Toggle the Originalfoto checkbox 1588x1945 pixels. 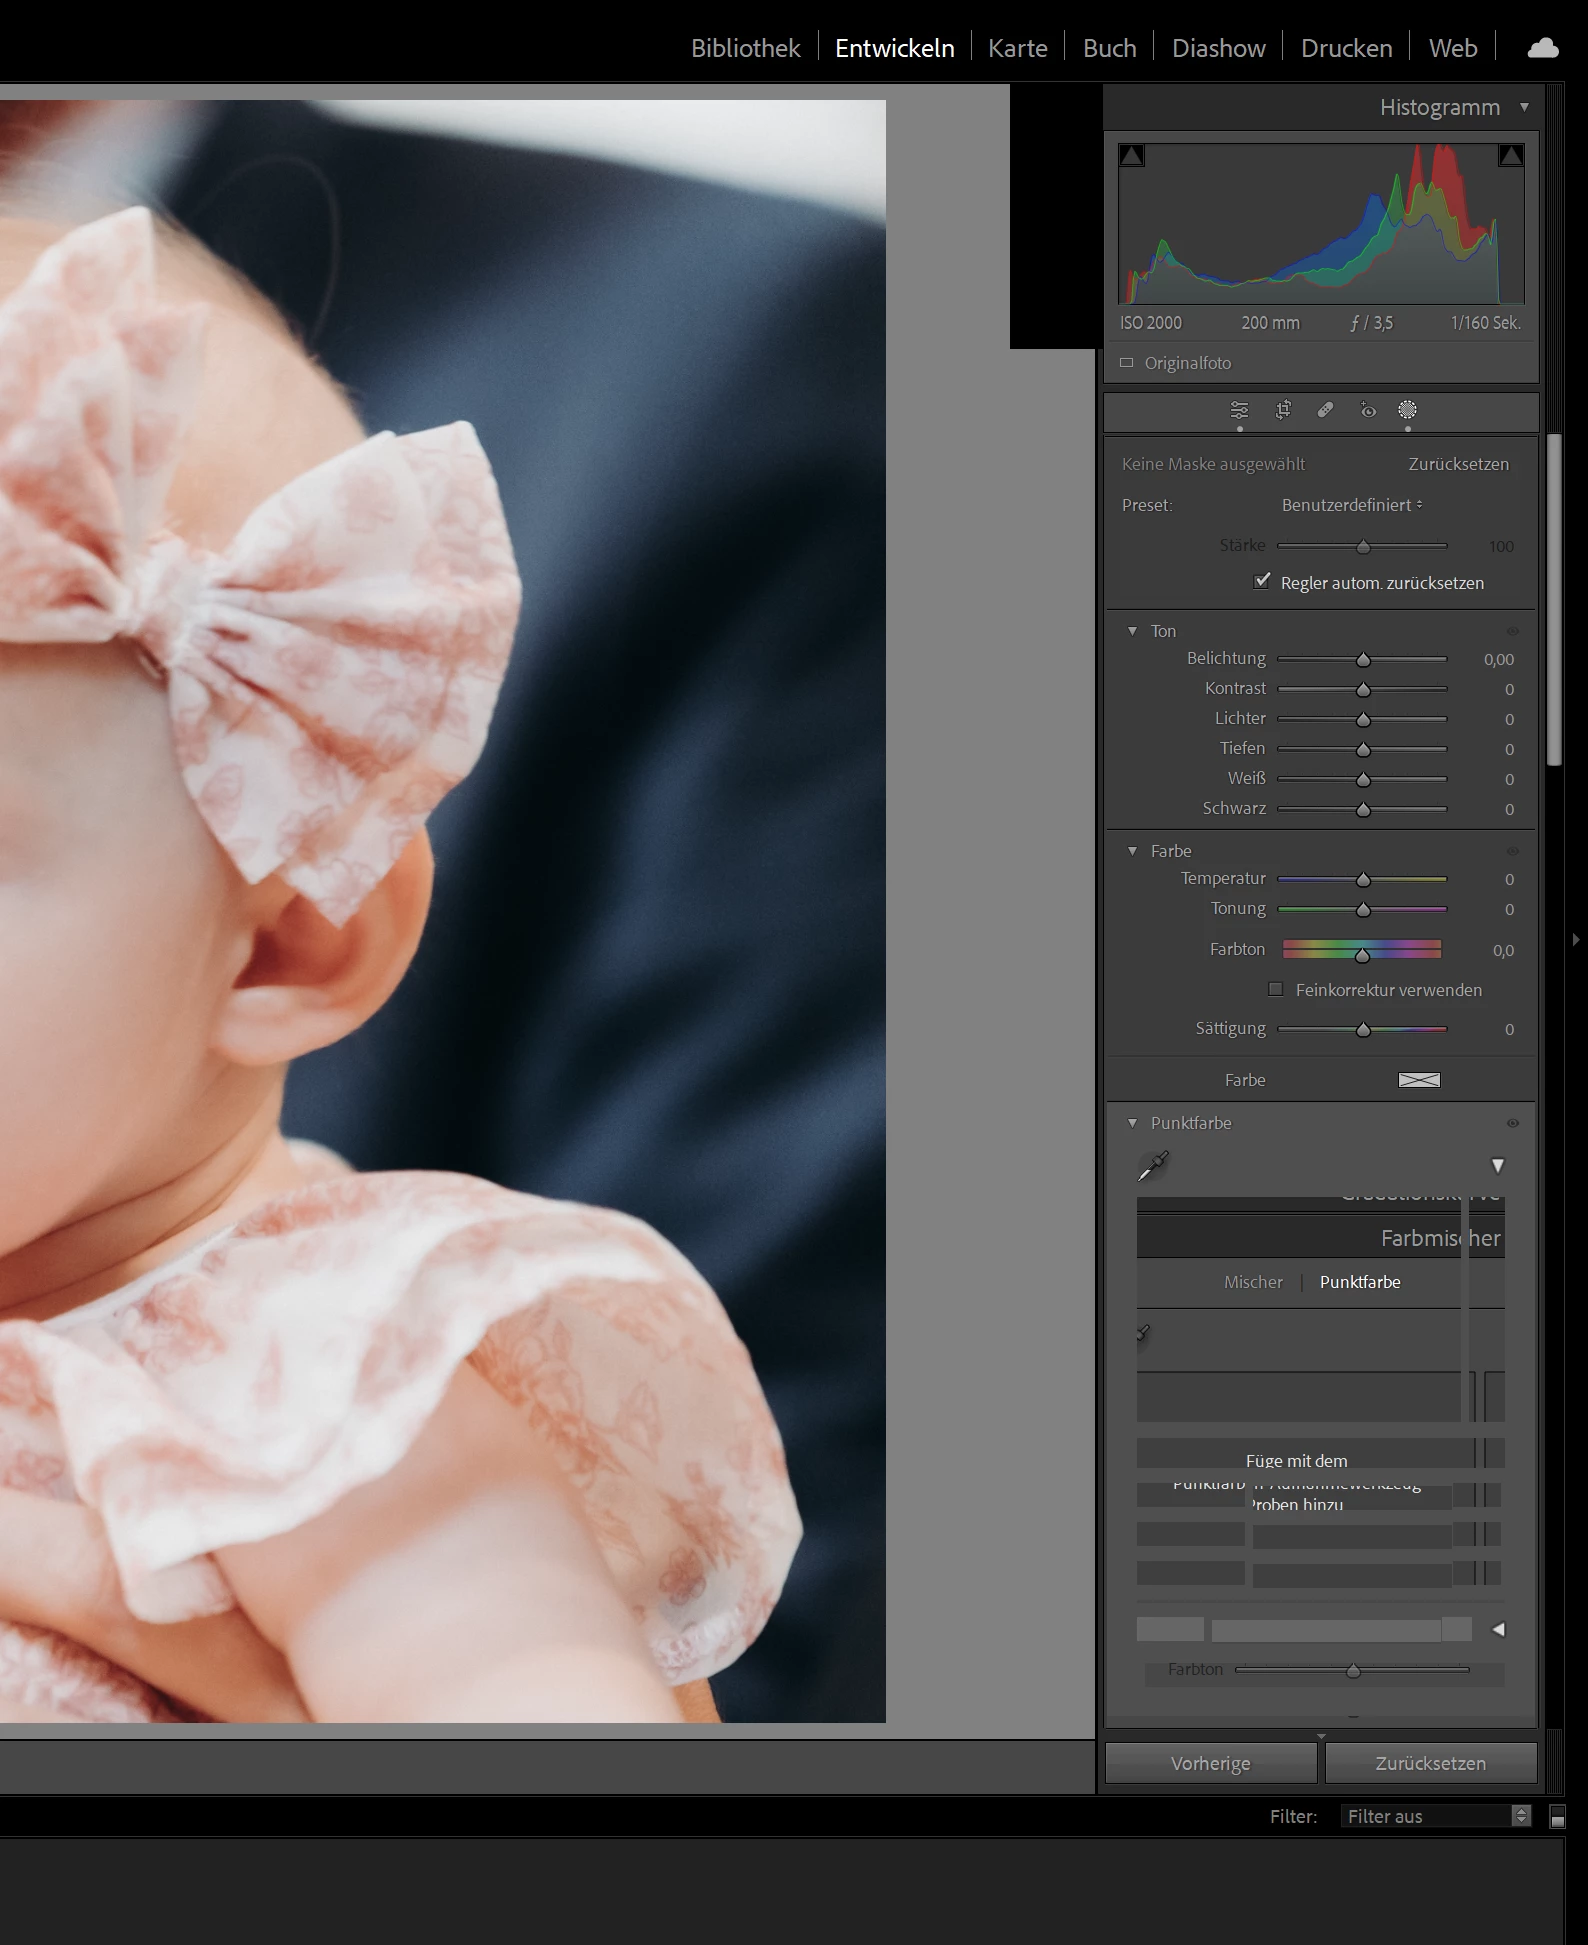[x=1127, y=363]
